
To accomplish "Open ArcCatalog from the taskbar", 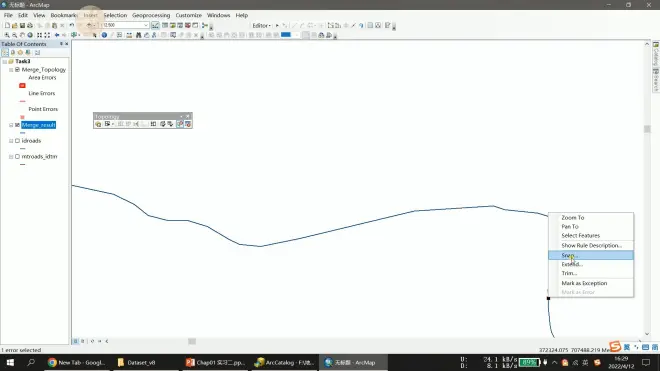I will pos(285,363).
